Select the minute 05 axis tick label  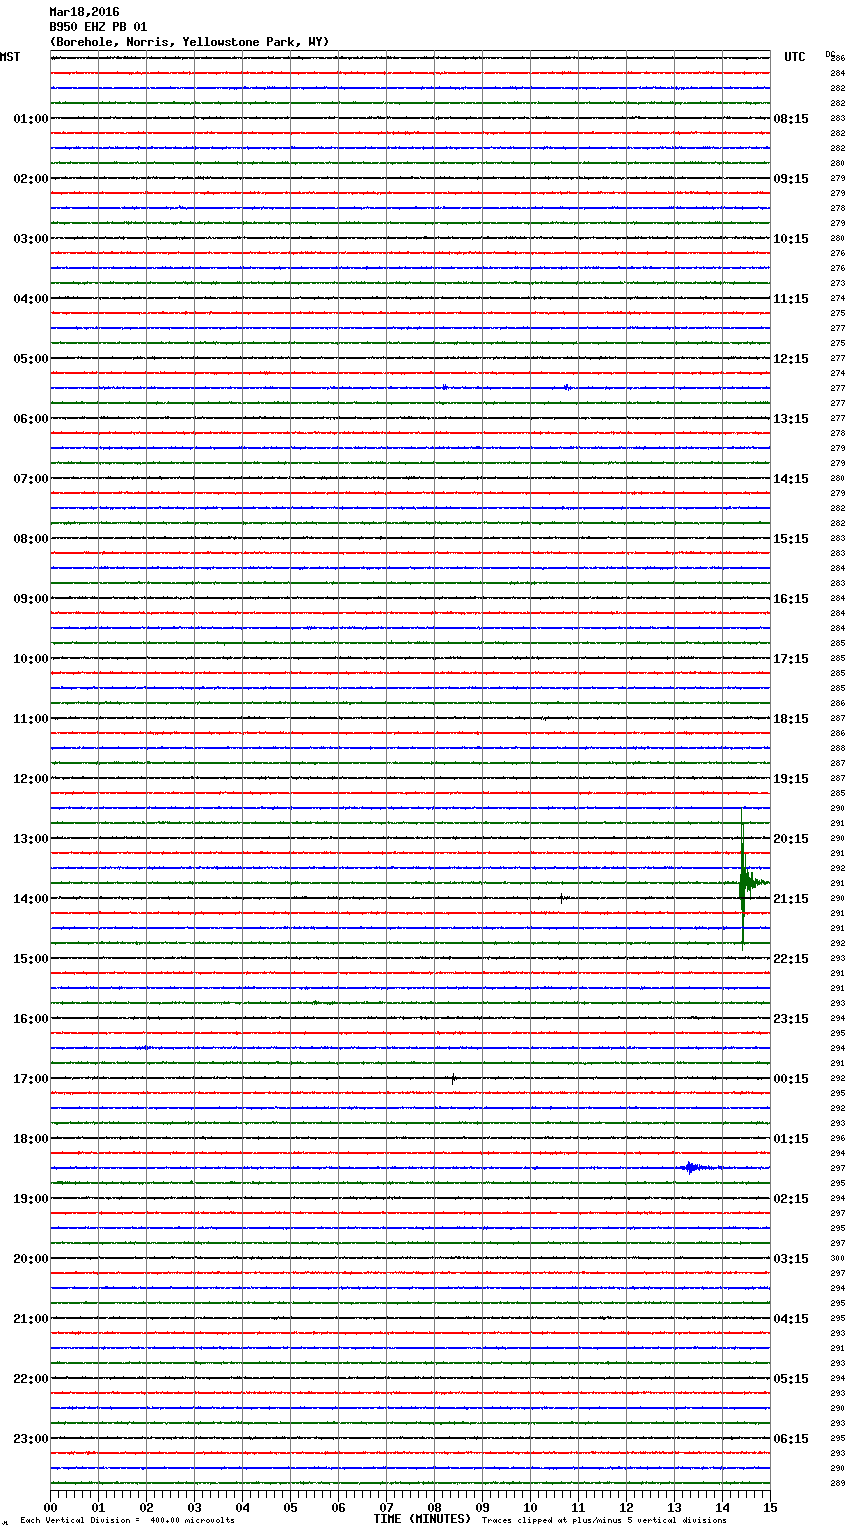tap(290, 1507)
